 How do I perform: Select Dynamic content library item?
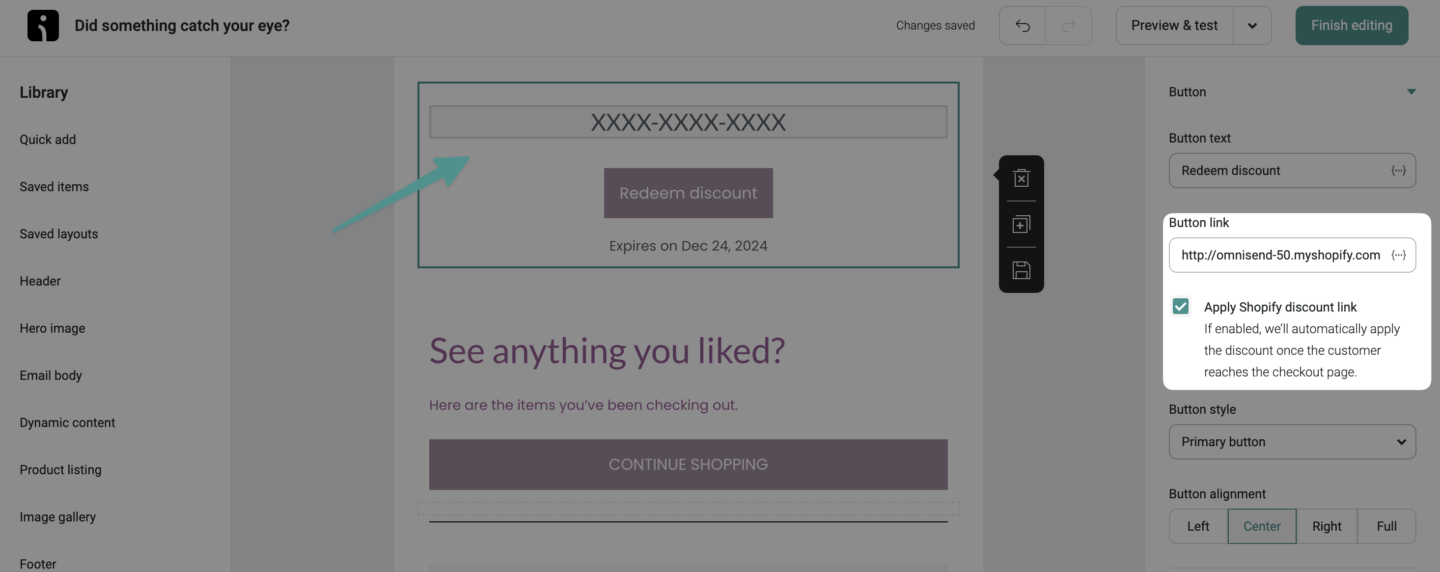[67, 423]
